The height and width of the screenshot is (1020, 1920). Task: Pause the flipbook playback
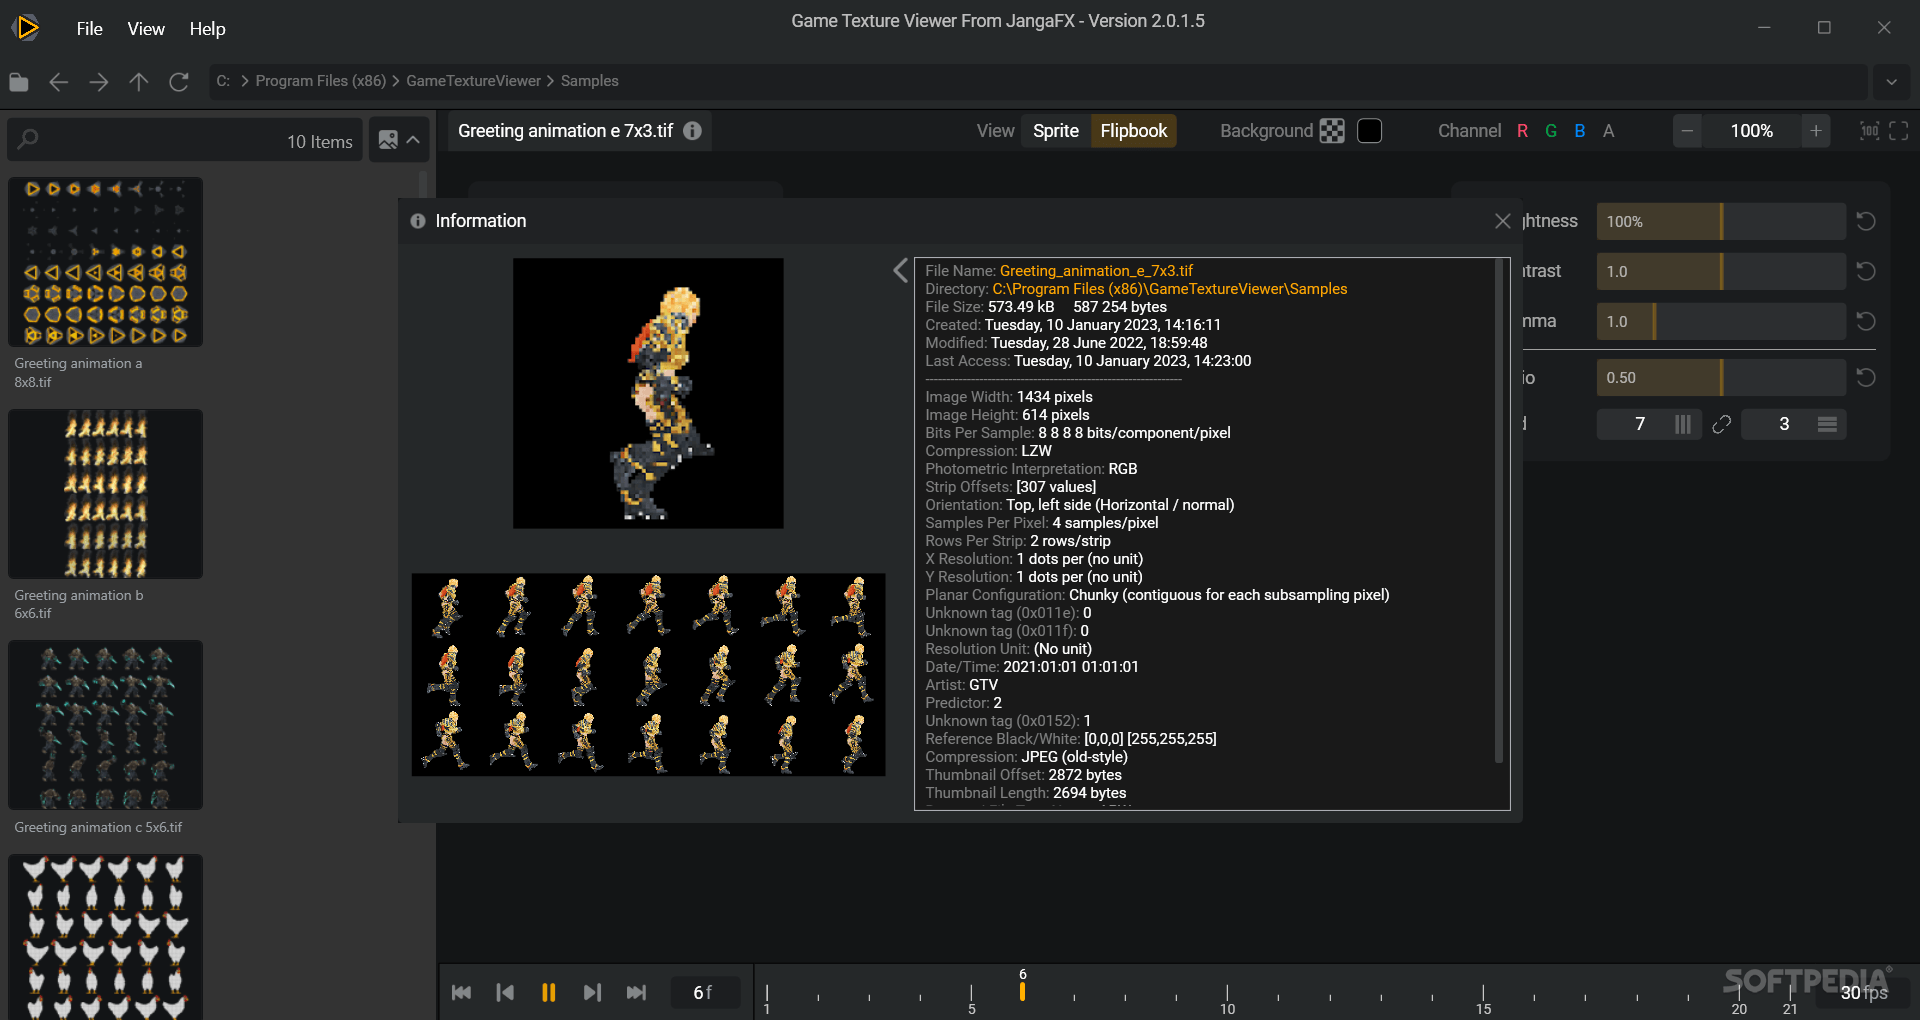[x=548, y=992]
